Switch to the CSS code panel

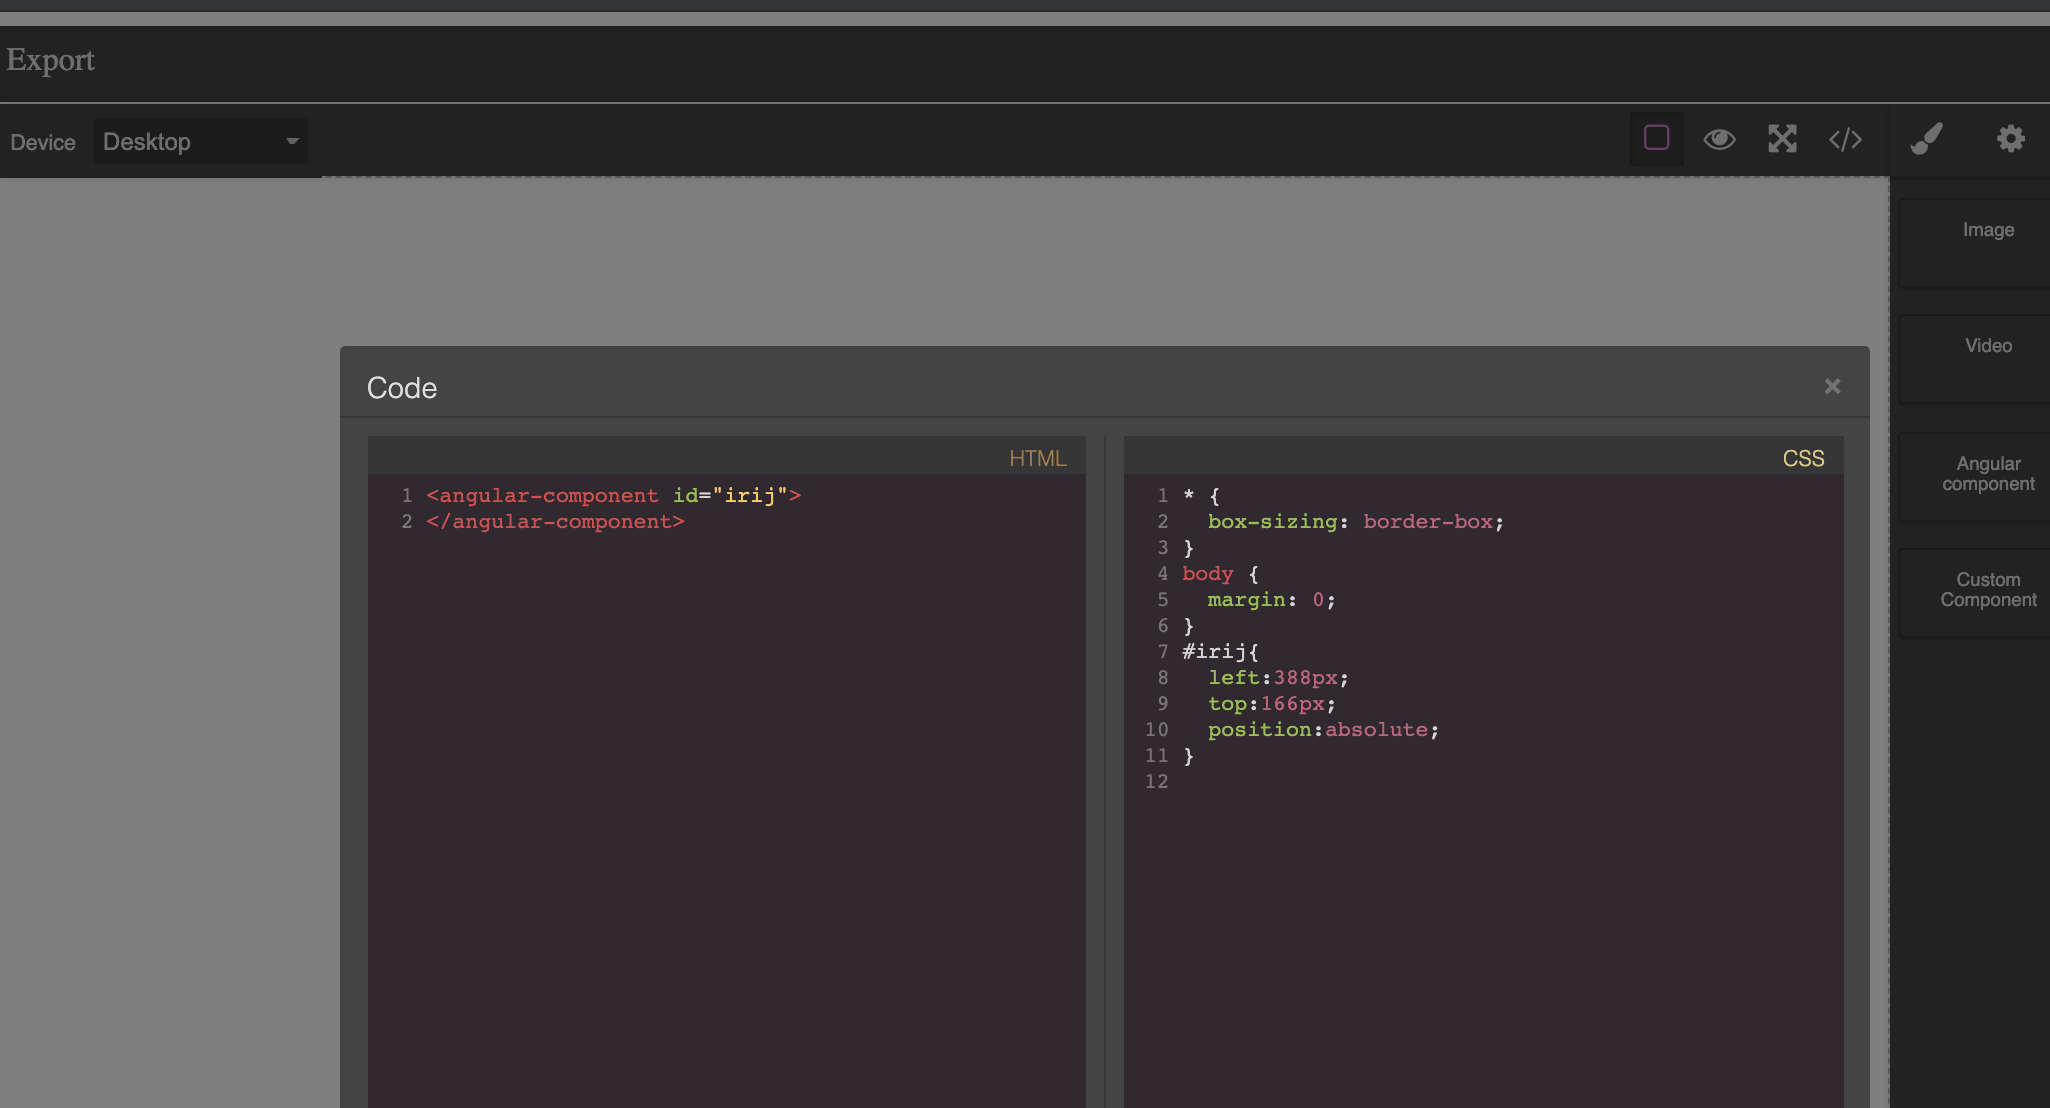click(1803, 457)
